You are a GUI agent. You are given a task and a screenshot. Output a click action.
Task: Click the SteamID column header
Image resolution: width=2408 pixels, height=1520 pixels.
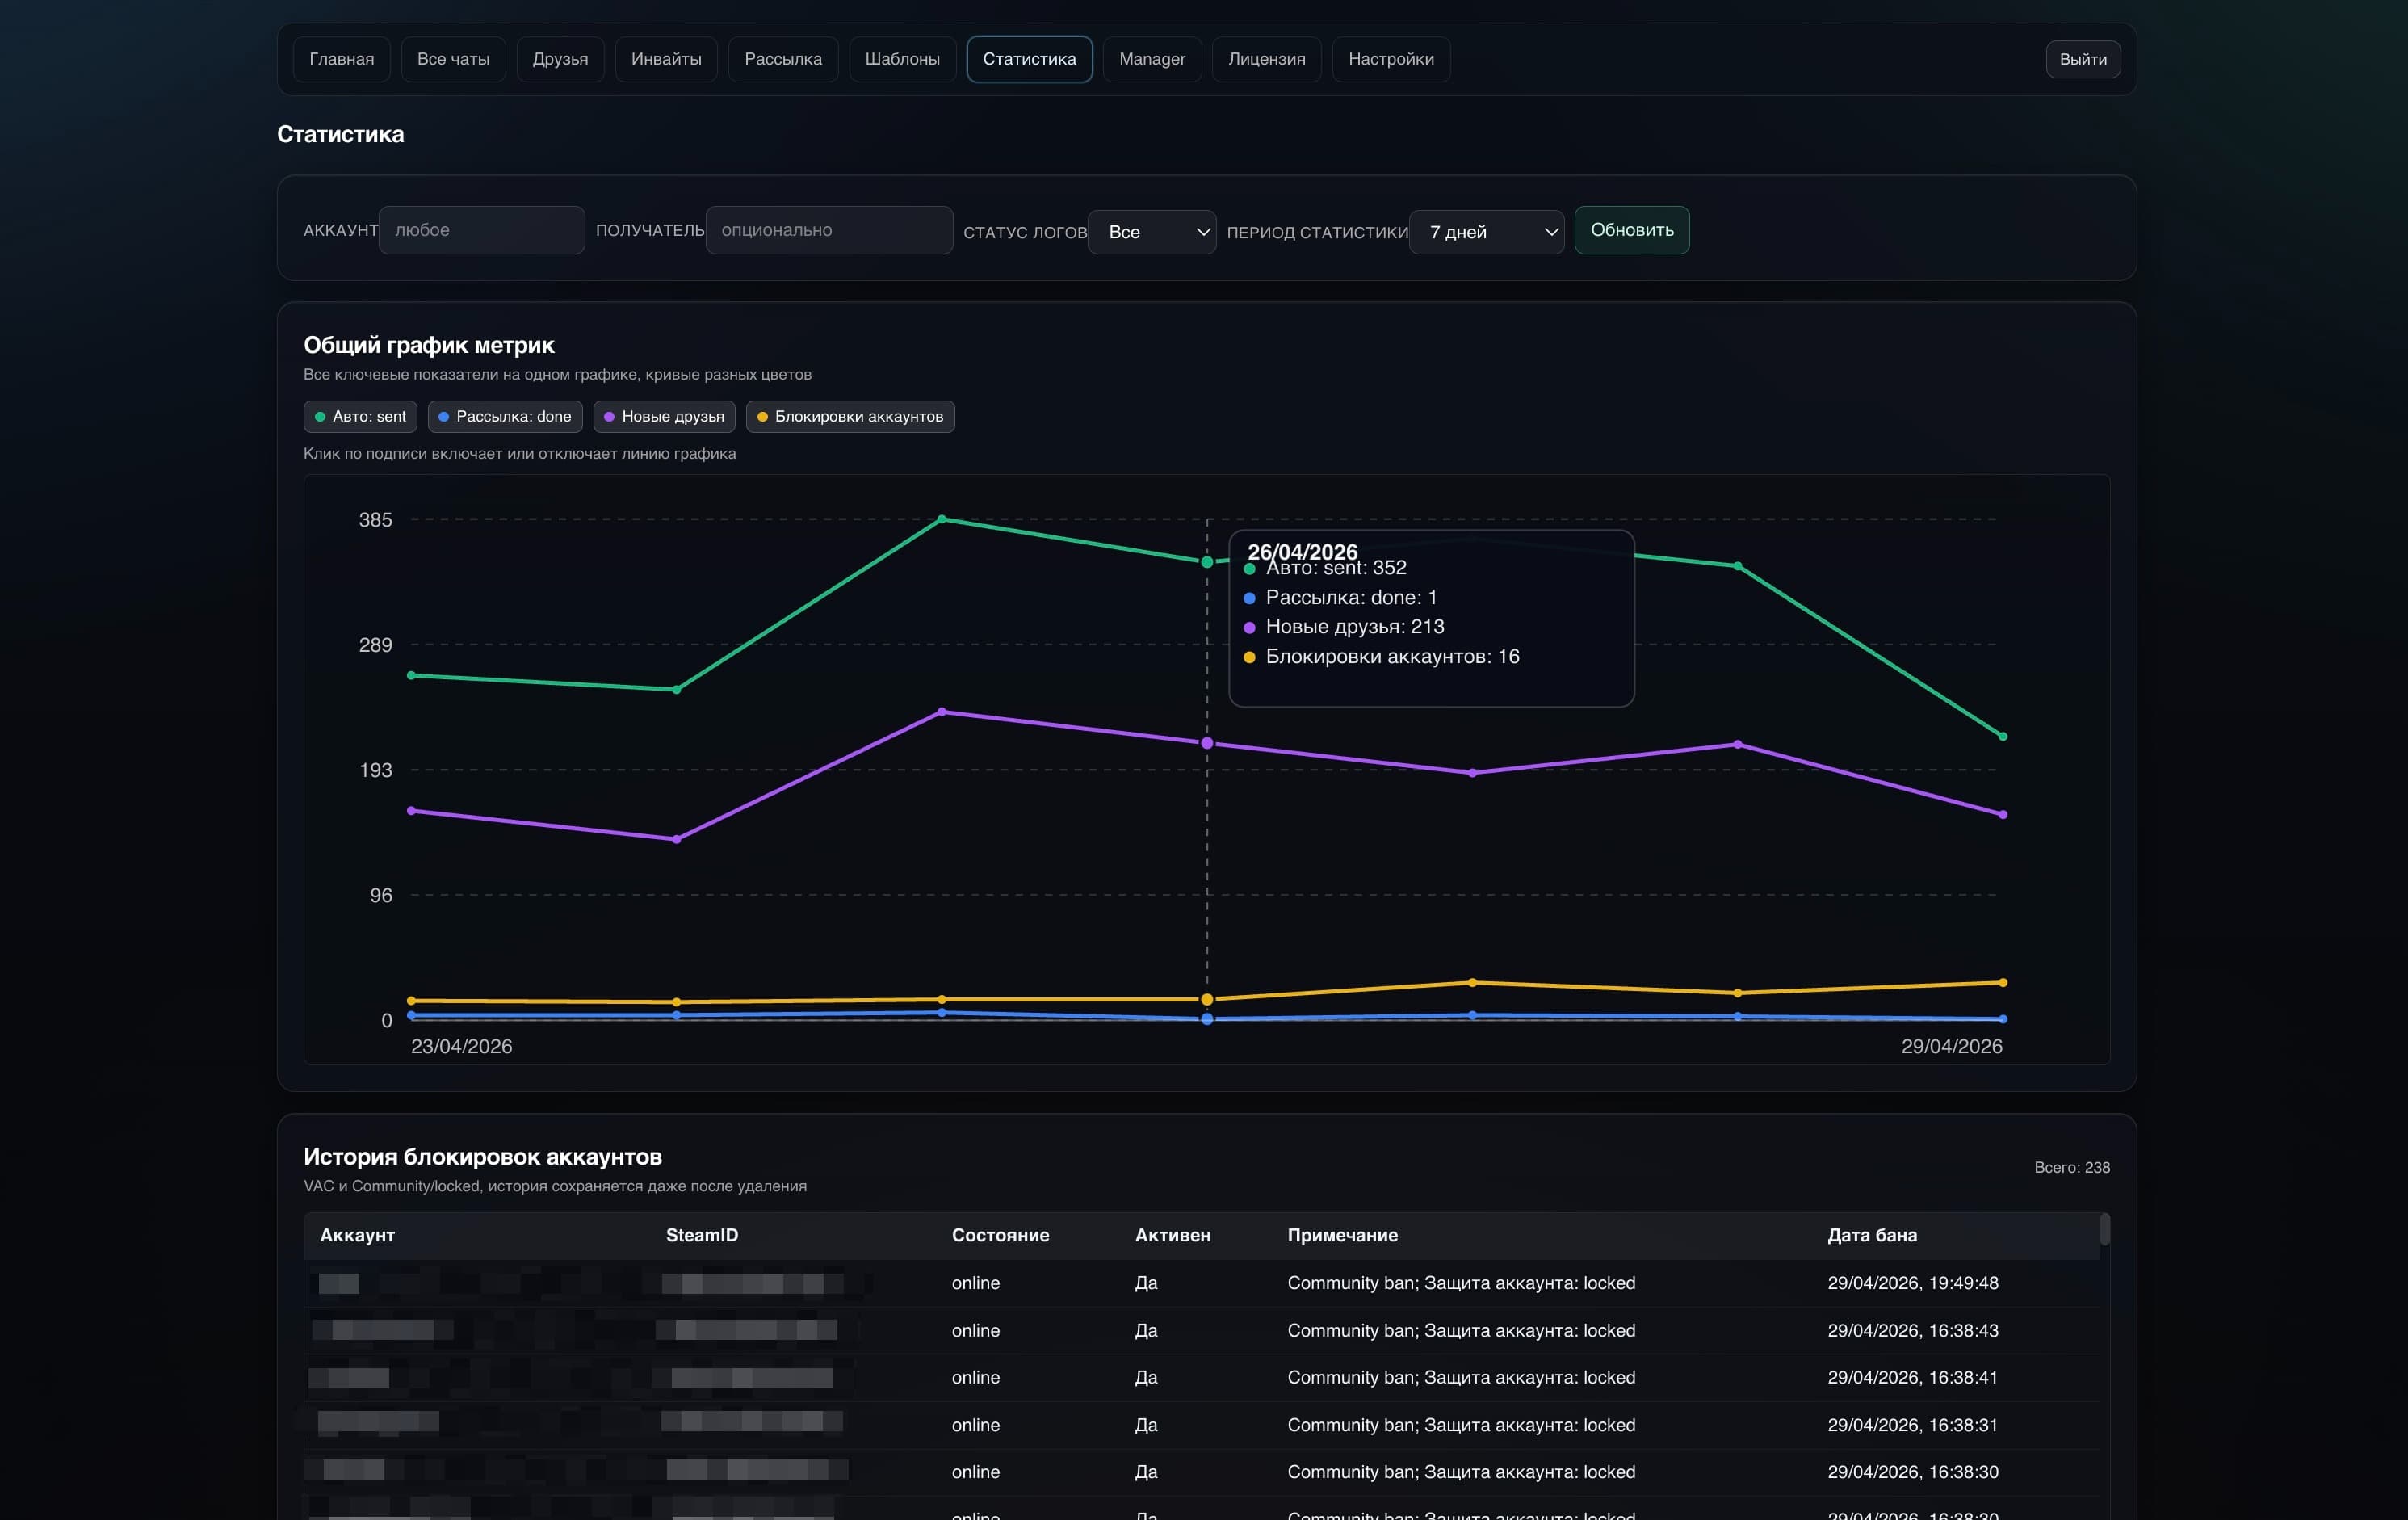(702, 1235)
